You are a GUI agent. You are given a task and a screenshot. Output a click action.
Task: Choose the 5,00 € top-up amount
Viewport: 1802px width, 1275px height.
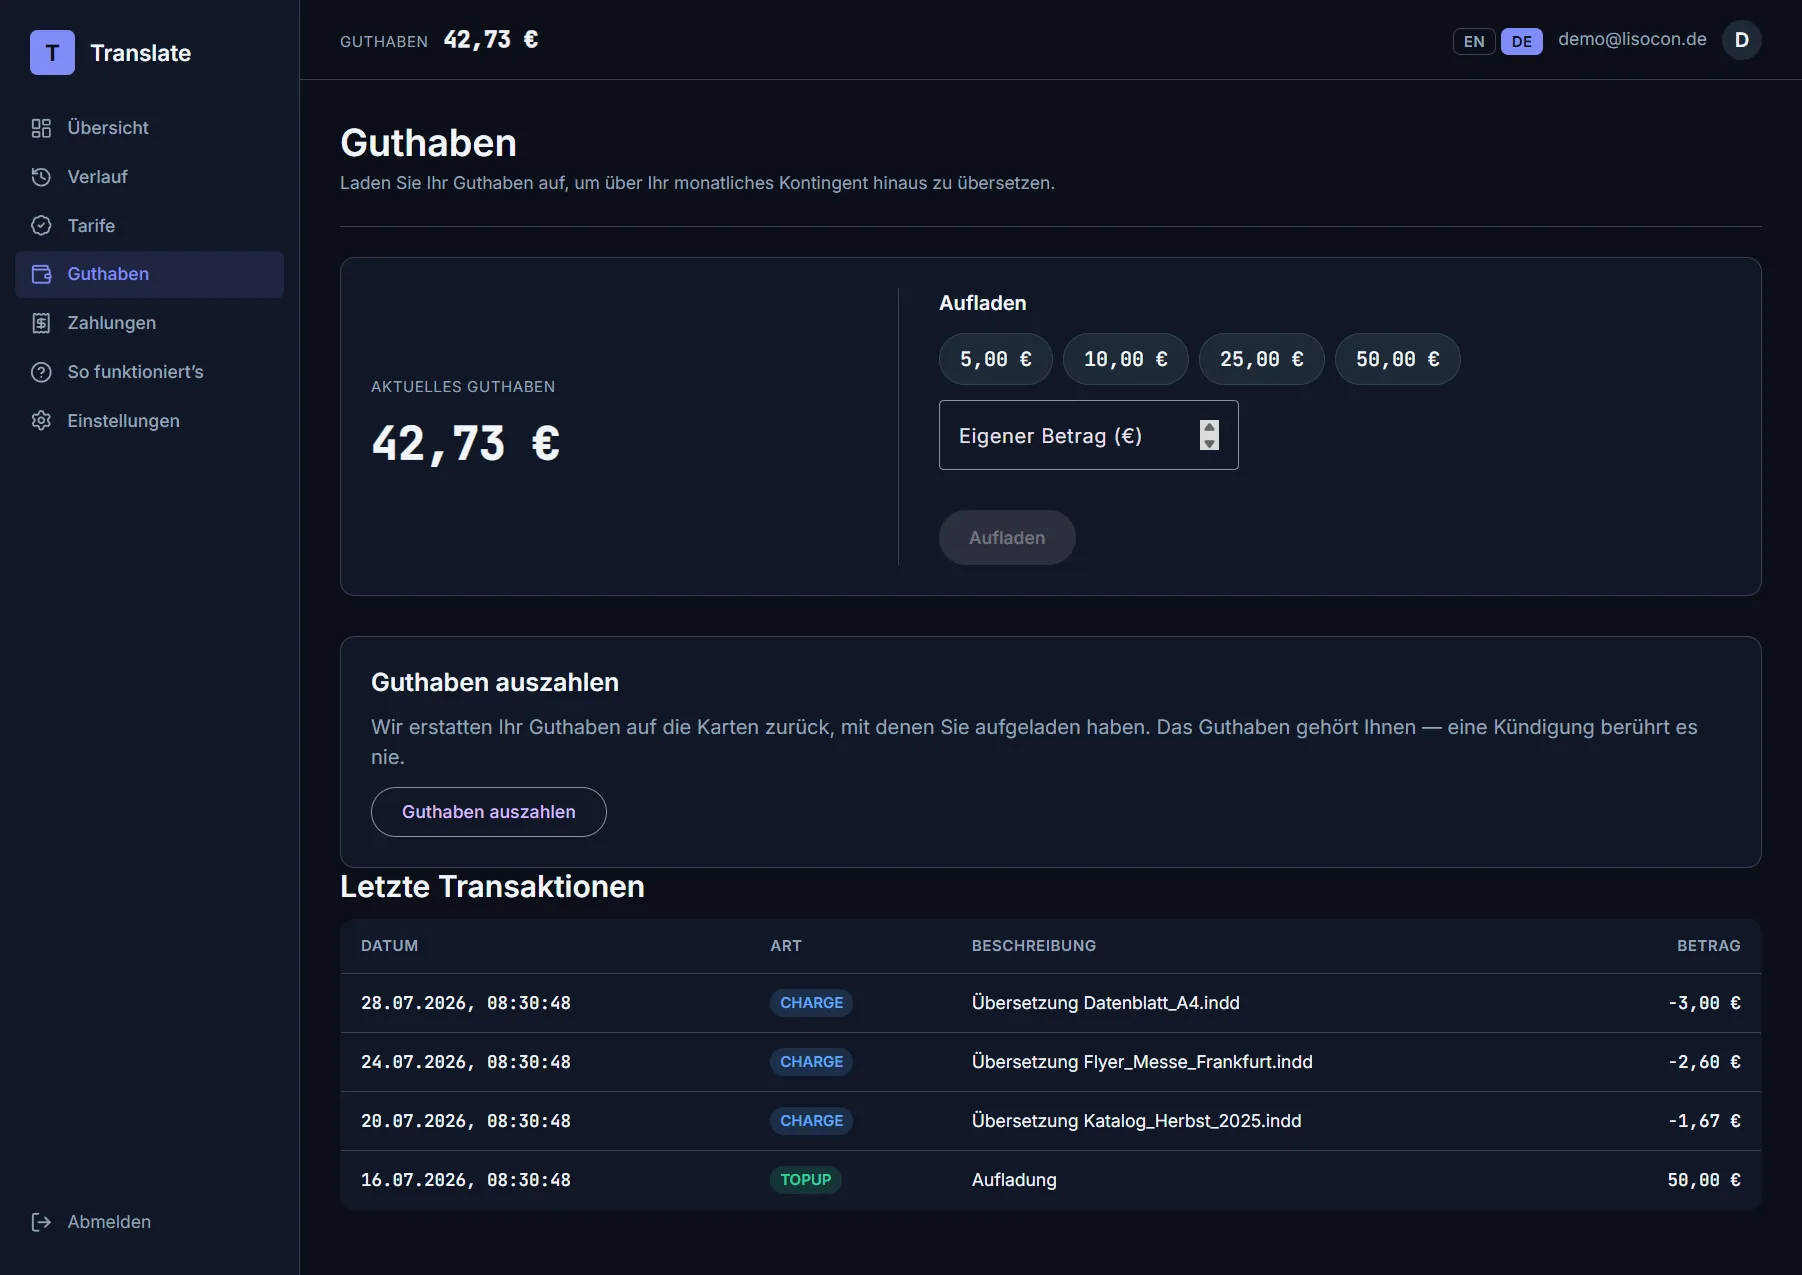pyautogui.click(x=995, y=359)
